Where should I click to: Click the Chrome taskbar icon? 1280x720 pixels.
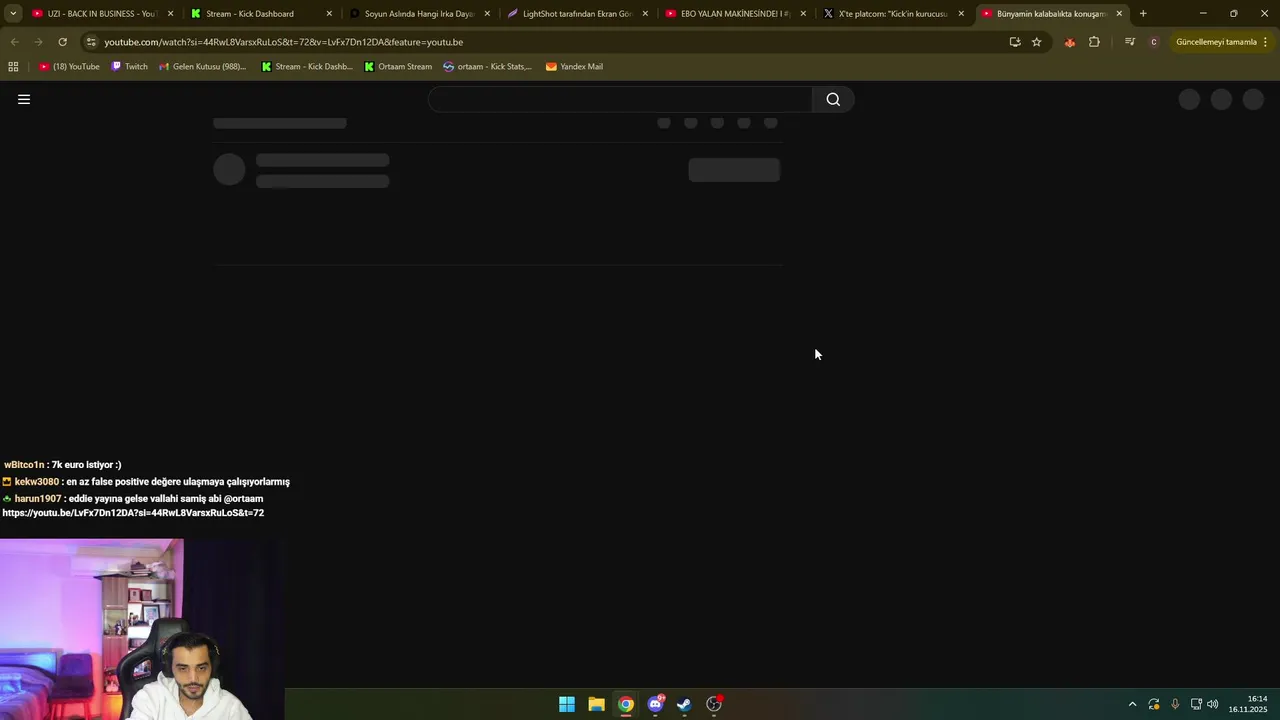[x=626, y=704]
